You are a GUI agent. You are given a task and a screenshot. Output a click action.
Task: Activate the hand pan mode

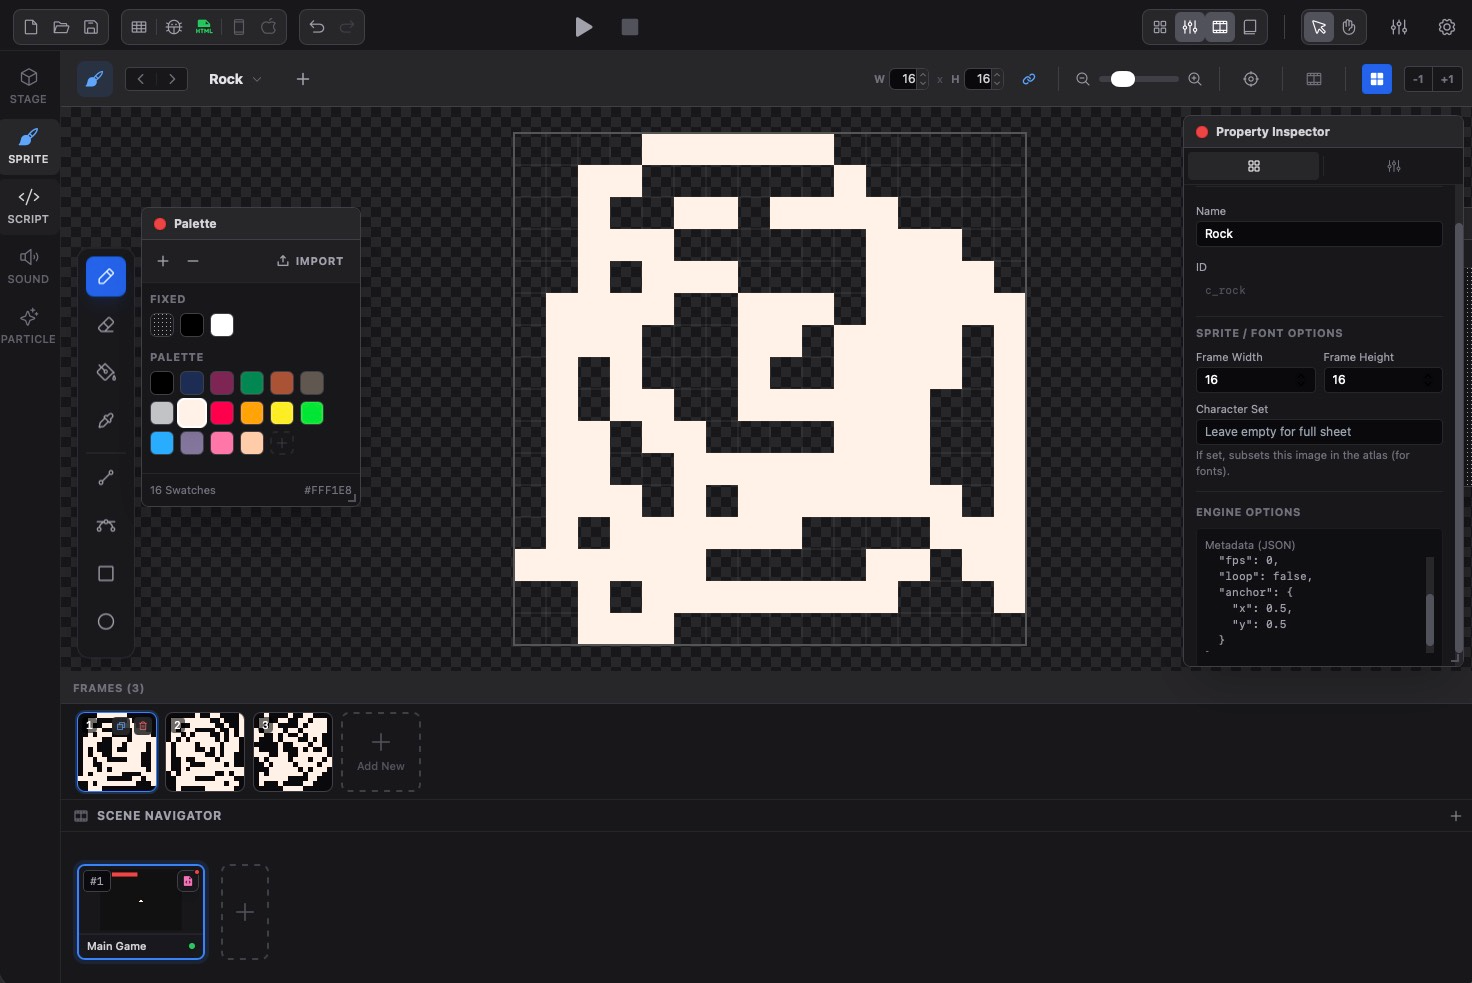(1349, 27)
